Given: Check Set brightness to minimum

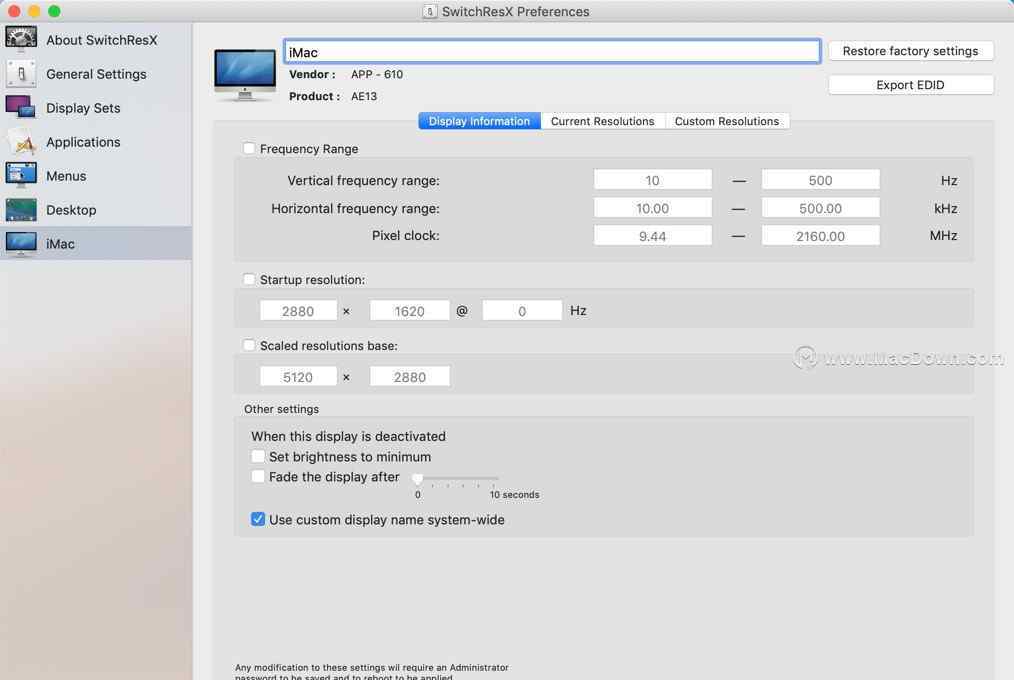Looking at the screenshot, I should (258, 456).
